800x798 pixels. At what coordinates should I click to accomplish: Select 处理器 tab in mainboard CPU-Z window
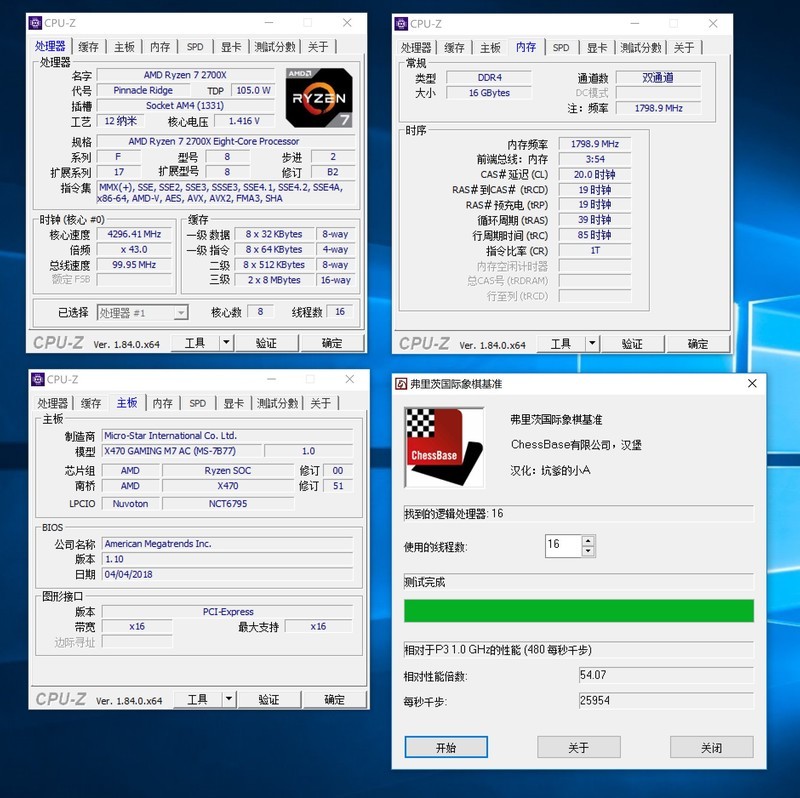(53, 403)
